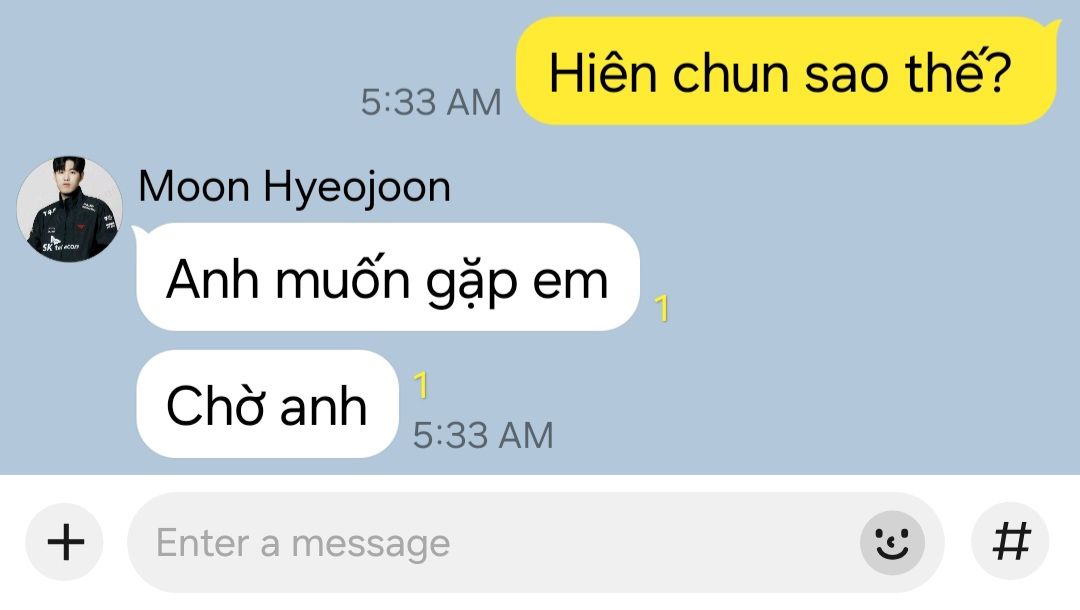Viewport: 1080px width, 610px height.
Task: Open the plus attachment menu
Action: (x=65, y=543)
